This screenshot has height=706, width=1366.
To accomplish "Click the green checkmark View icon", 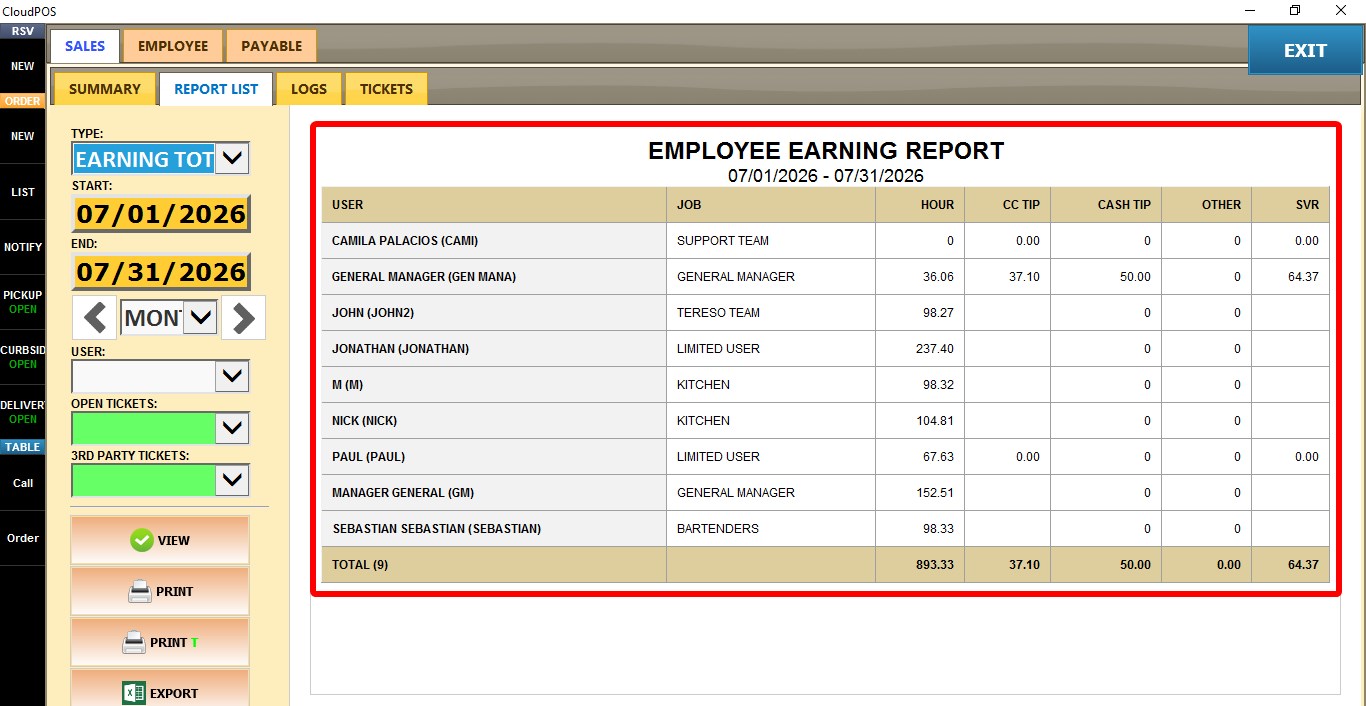I will click(x=142, y=540).
